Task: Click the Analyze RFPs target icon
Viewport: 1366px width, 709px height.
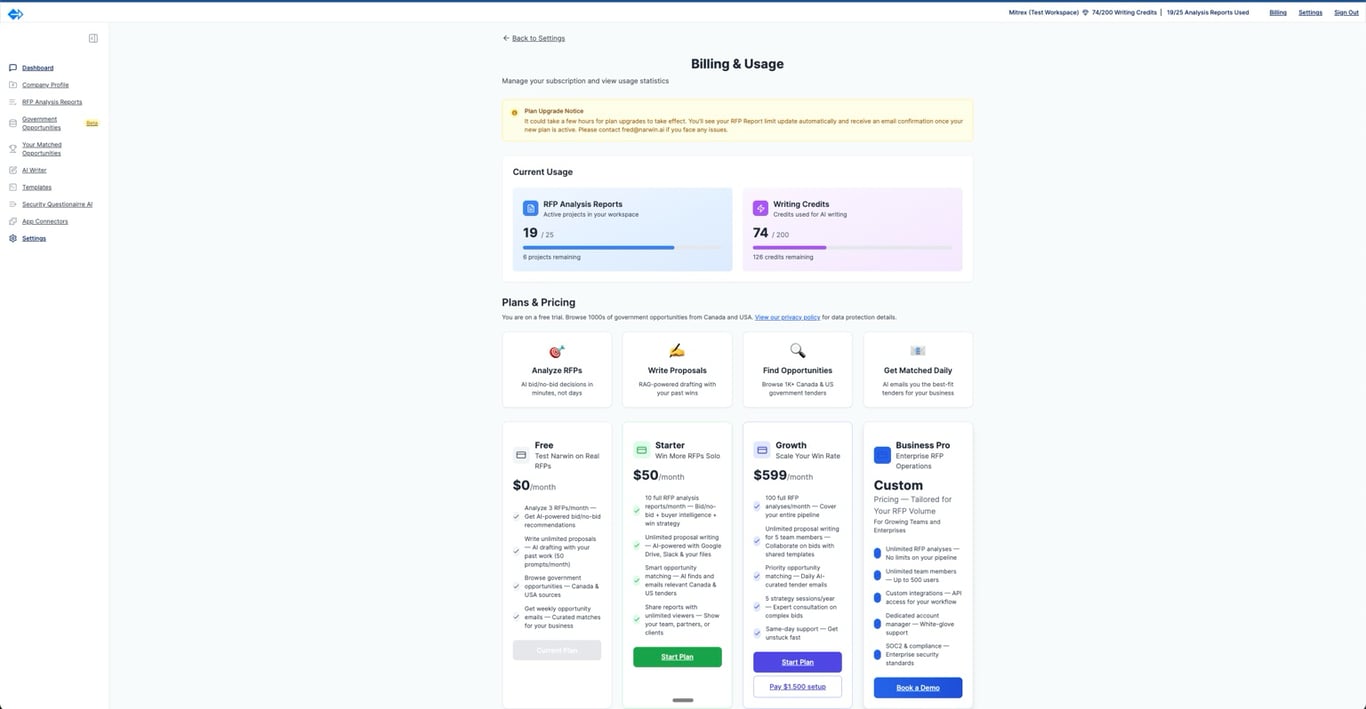Action: tap(557, 351)
